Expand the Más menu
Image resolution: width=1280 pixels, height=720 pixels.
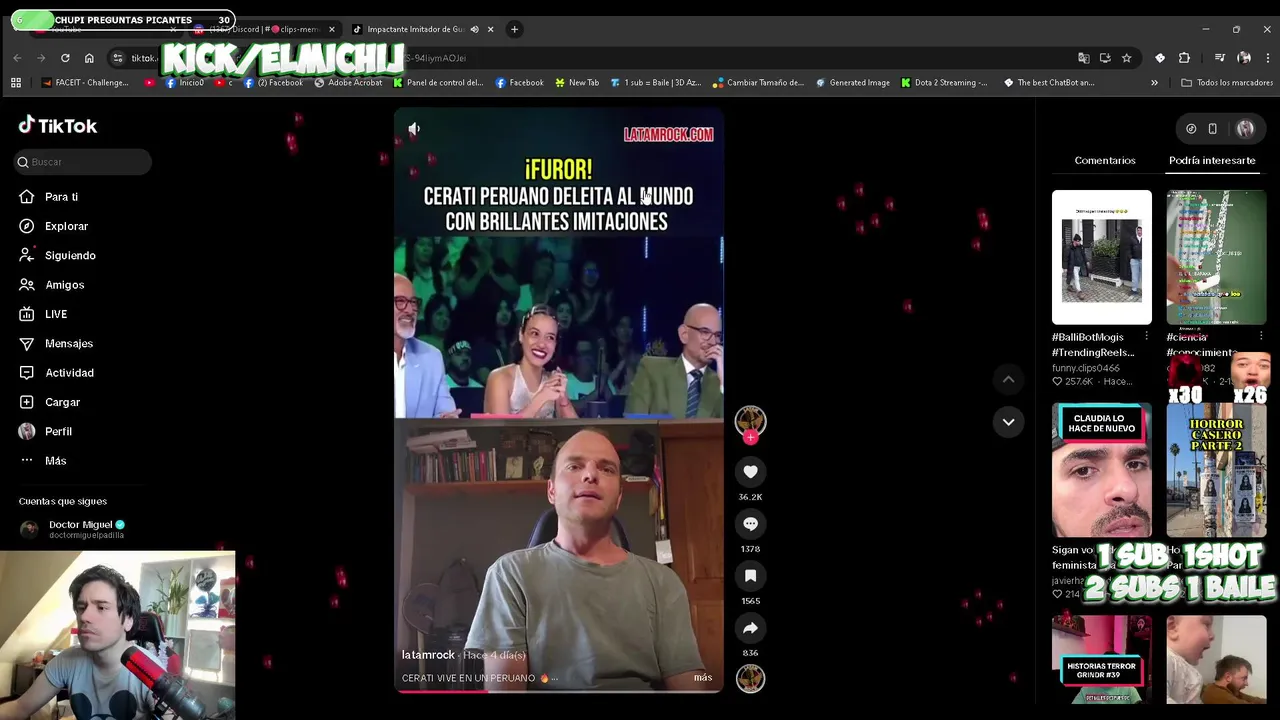click(x=55, y=461)
